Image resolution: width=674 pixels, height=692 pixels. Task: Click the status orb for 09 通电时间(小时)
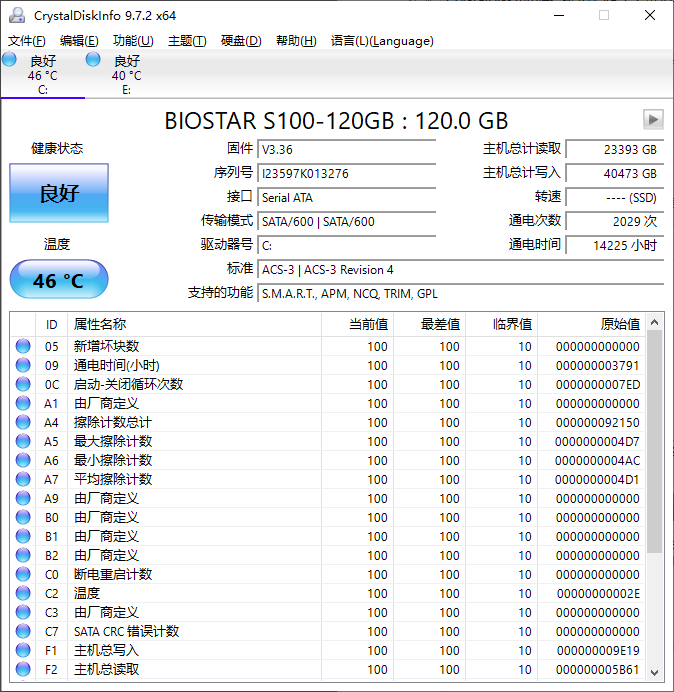pos(23,365)
